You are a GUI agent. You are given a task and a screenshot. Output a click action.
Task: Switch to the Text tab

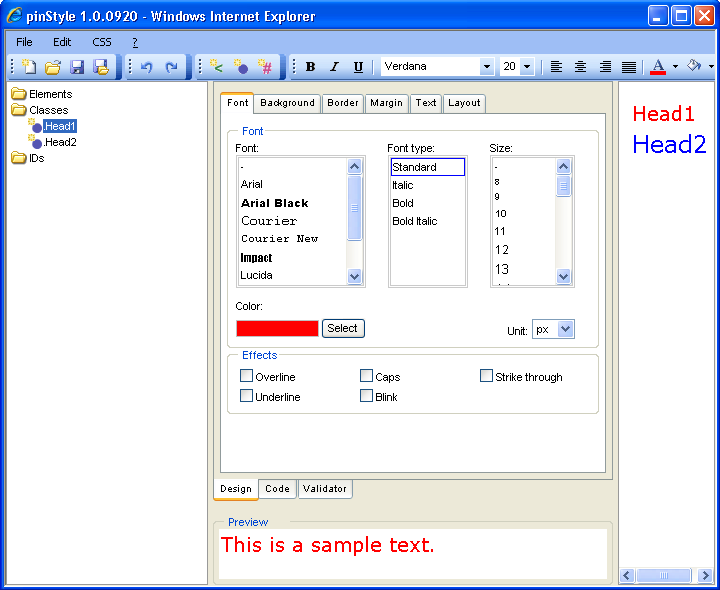426,103
